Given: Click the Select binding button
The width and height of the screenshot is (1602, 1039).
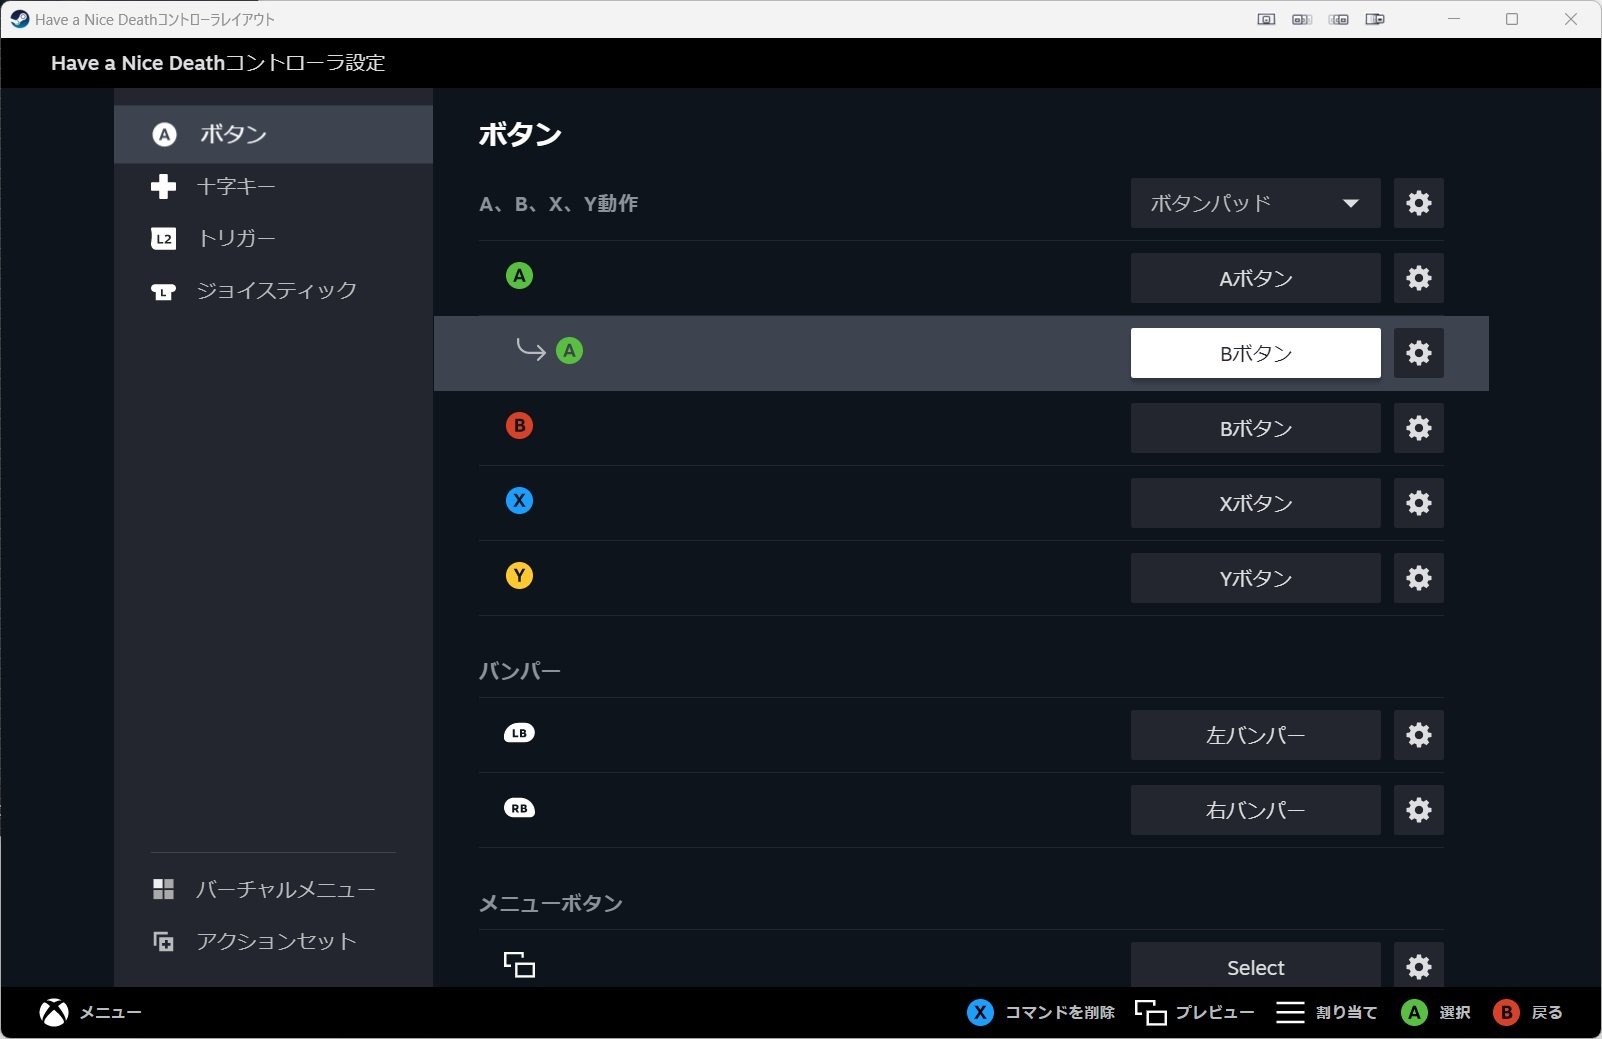Looking at the screenshot, I should pyautogui.click(x=1255, y=966).
